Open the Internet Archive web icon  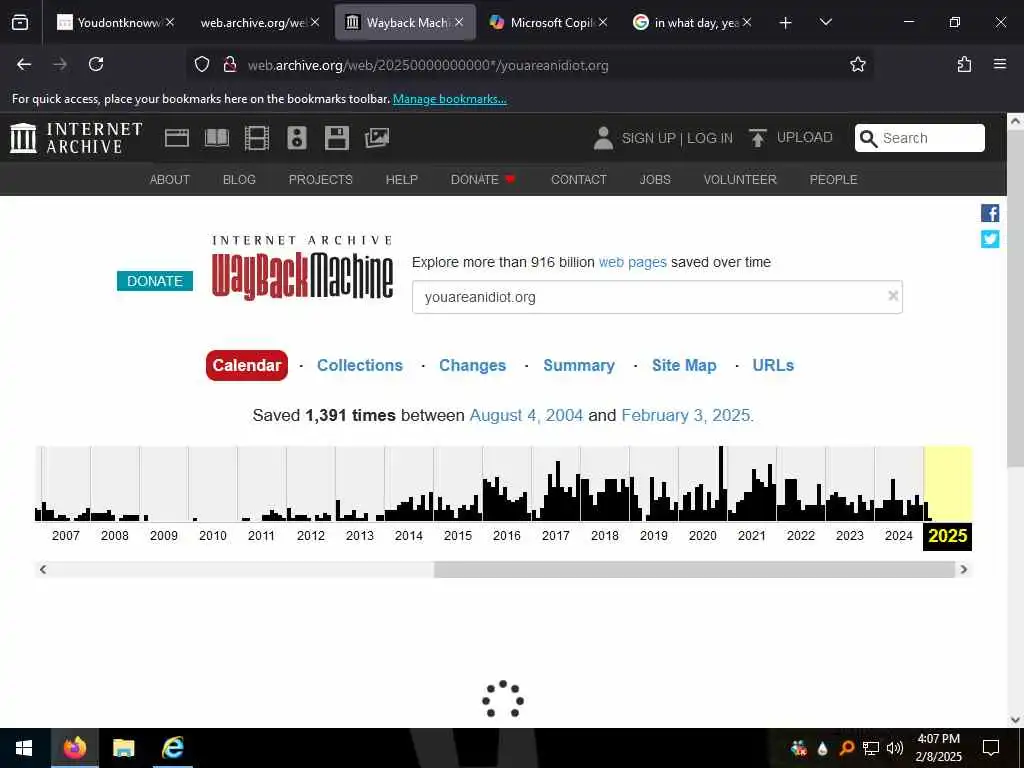tap(177, 138)
